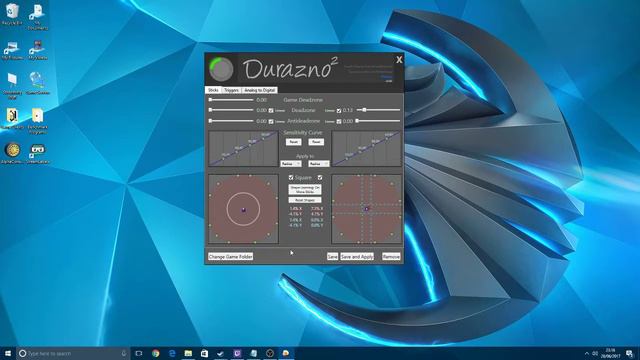Click the Remove button
640x360 pixels.
point(391,256)
